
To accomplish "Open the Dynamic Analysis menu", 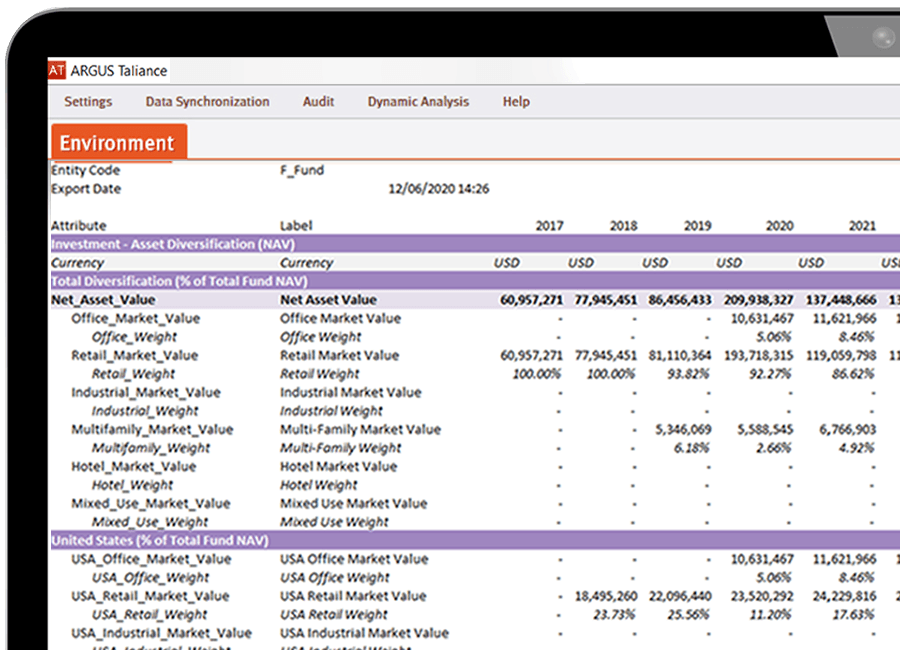I will [418, 102].
